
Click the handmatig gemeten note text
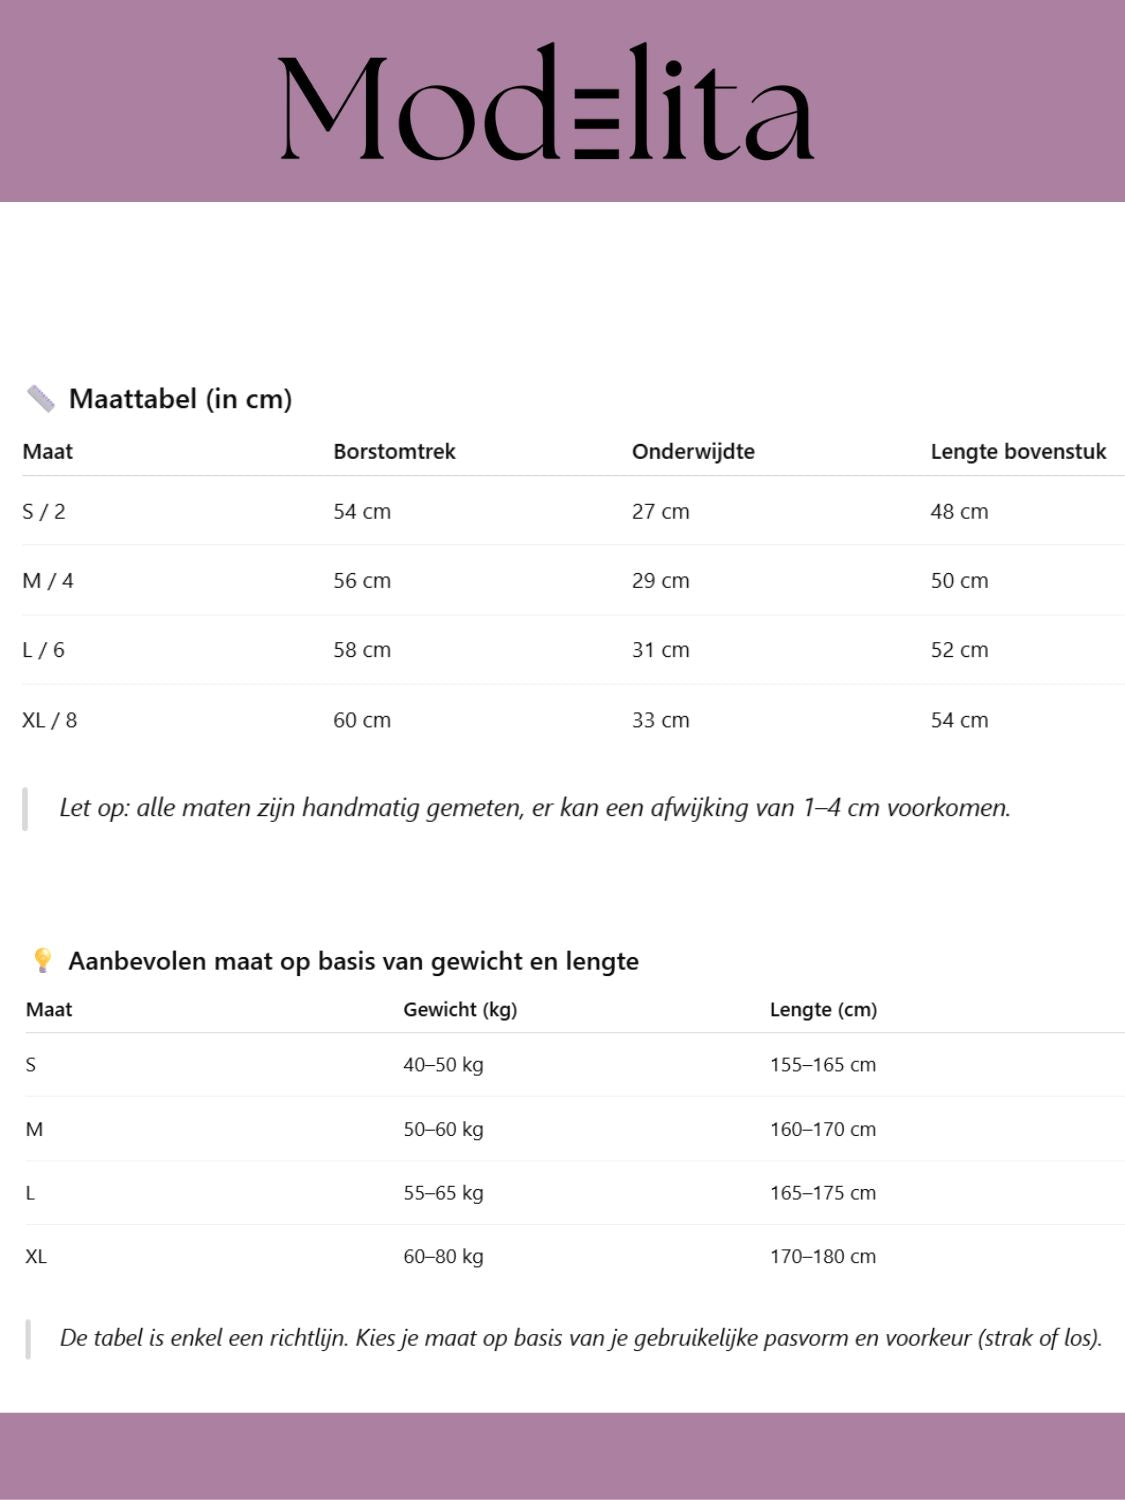(535, 808)
